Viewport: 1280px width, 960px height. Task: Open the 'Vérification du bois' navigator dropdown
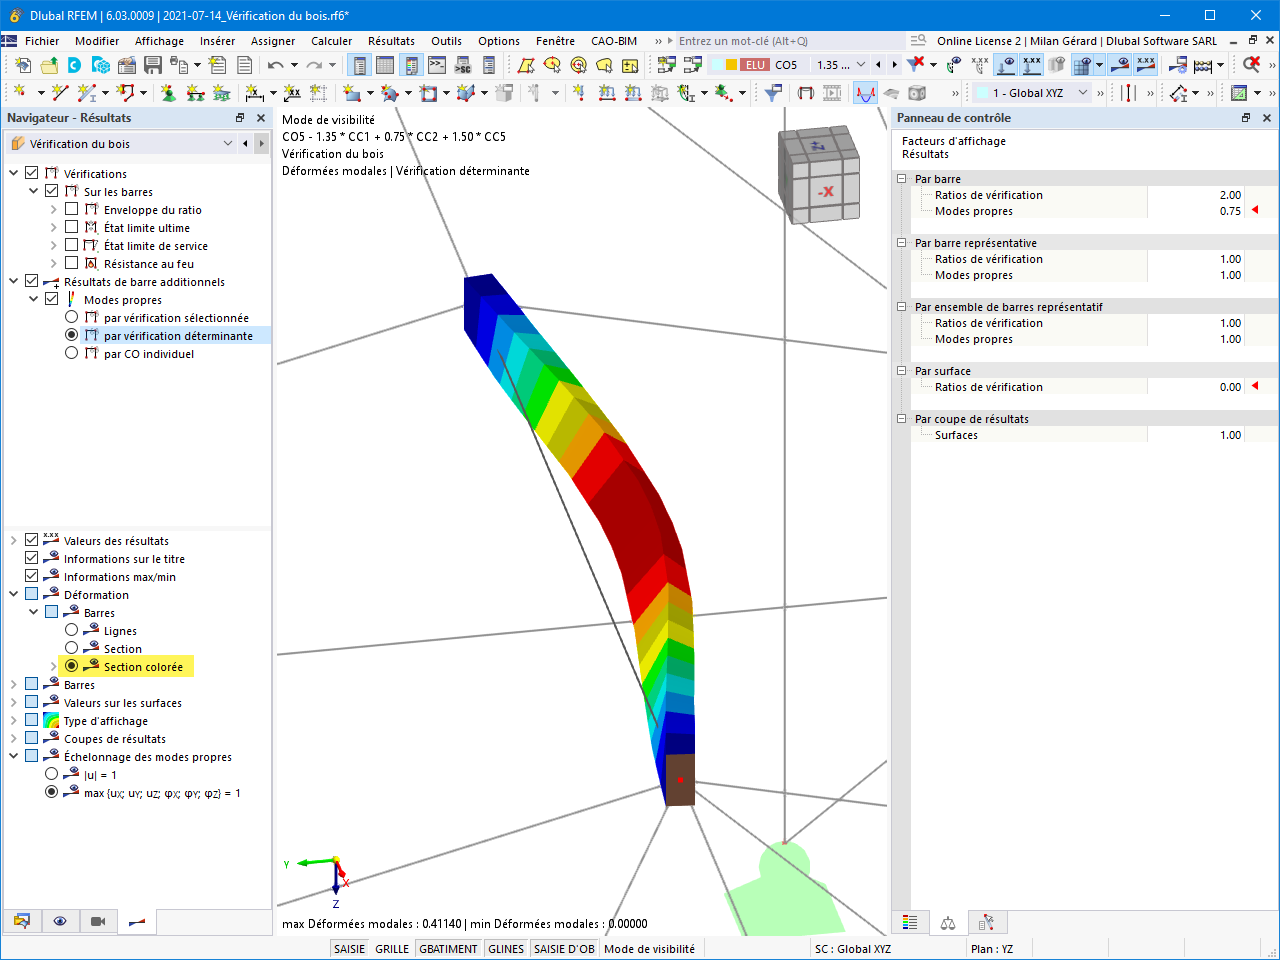click(x=228, y=144)
